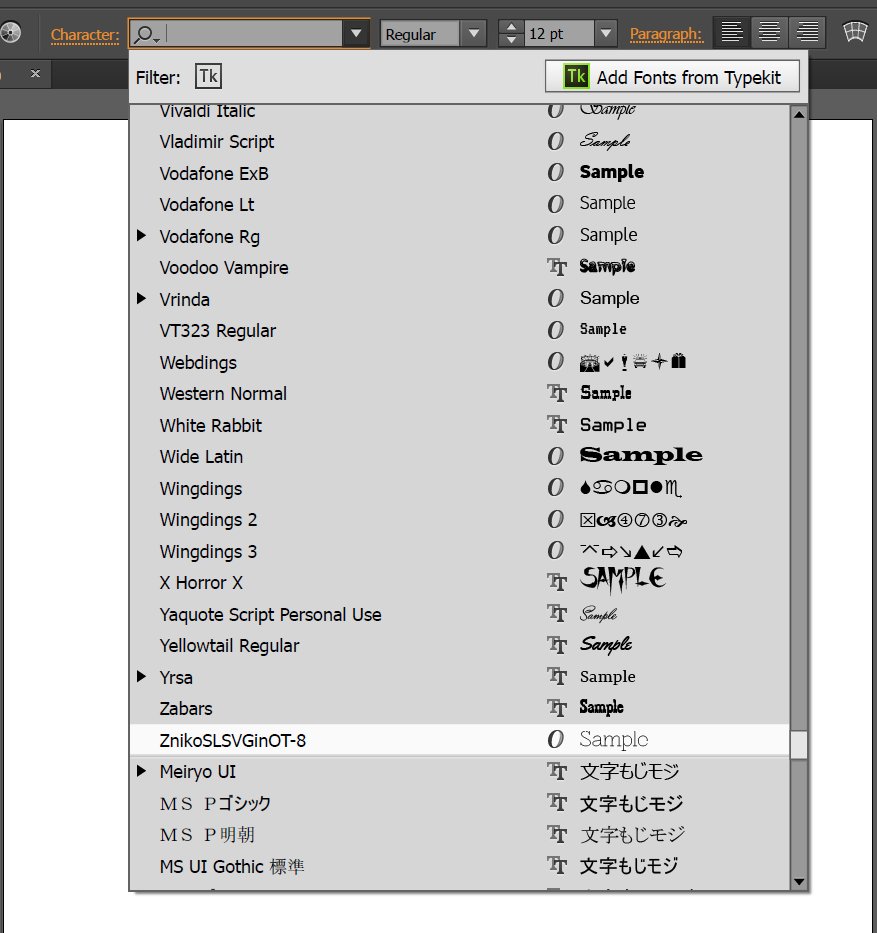Select Wingdings font

(459, 489)
